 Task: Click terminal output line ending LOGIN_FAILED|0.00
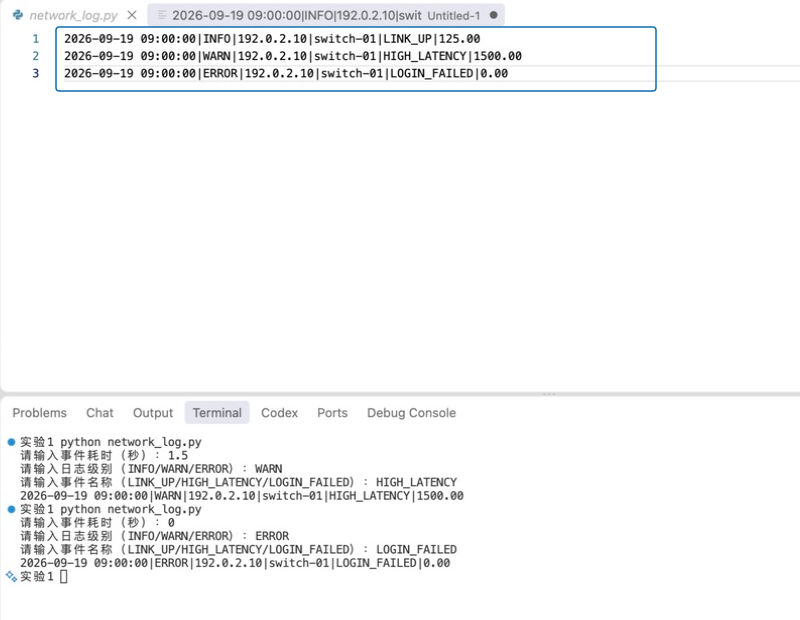point(235,563)
